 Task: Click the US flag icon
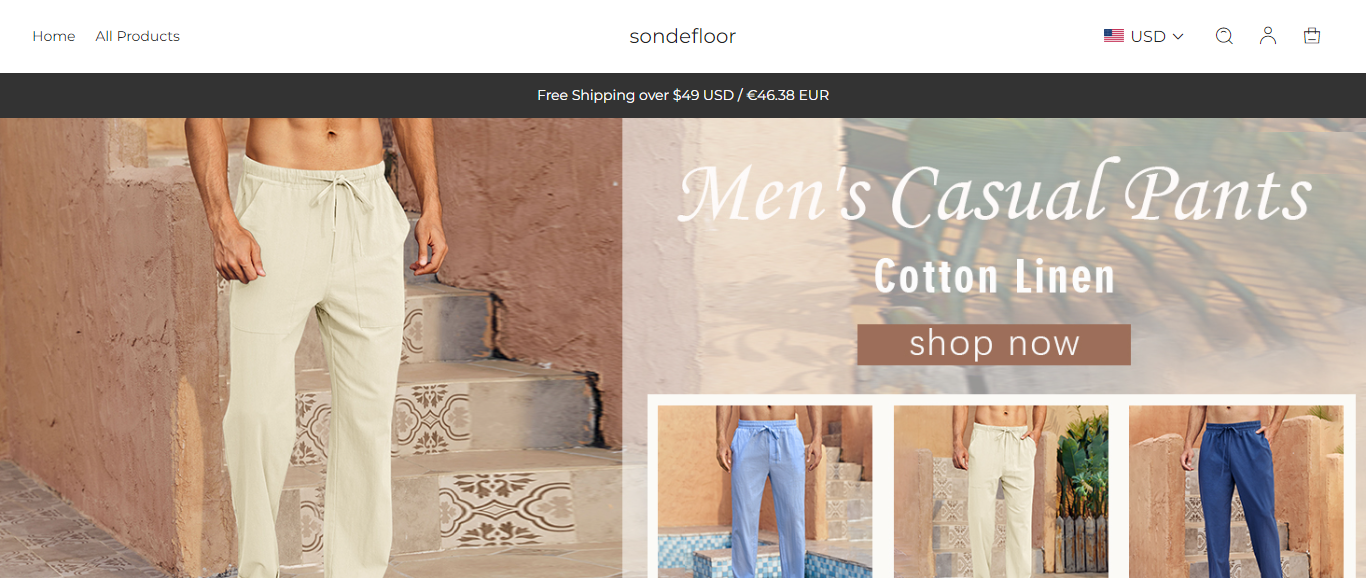click(x=1114, y=36)
